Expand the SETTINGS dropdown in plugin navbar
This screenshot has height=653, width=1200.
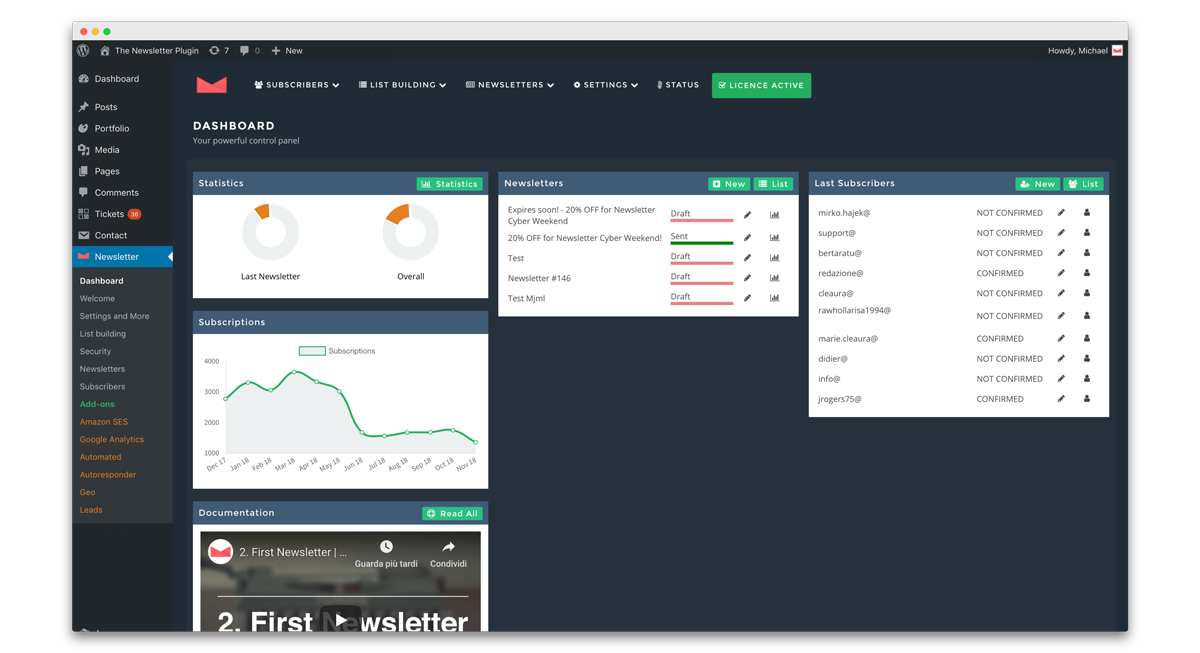(605, 85)
